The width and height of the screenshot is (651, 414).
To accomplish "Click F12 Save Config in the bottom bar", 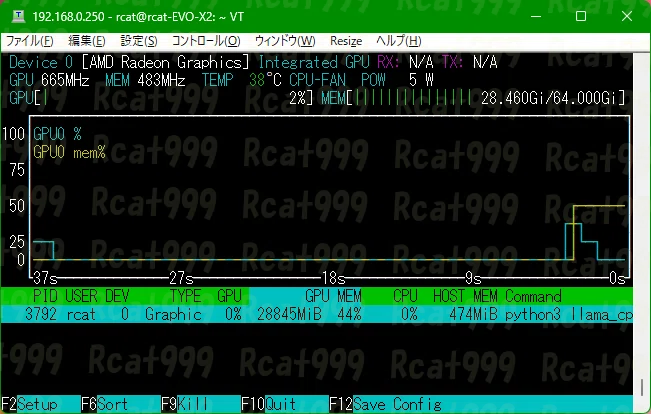I will click(386, 404).
